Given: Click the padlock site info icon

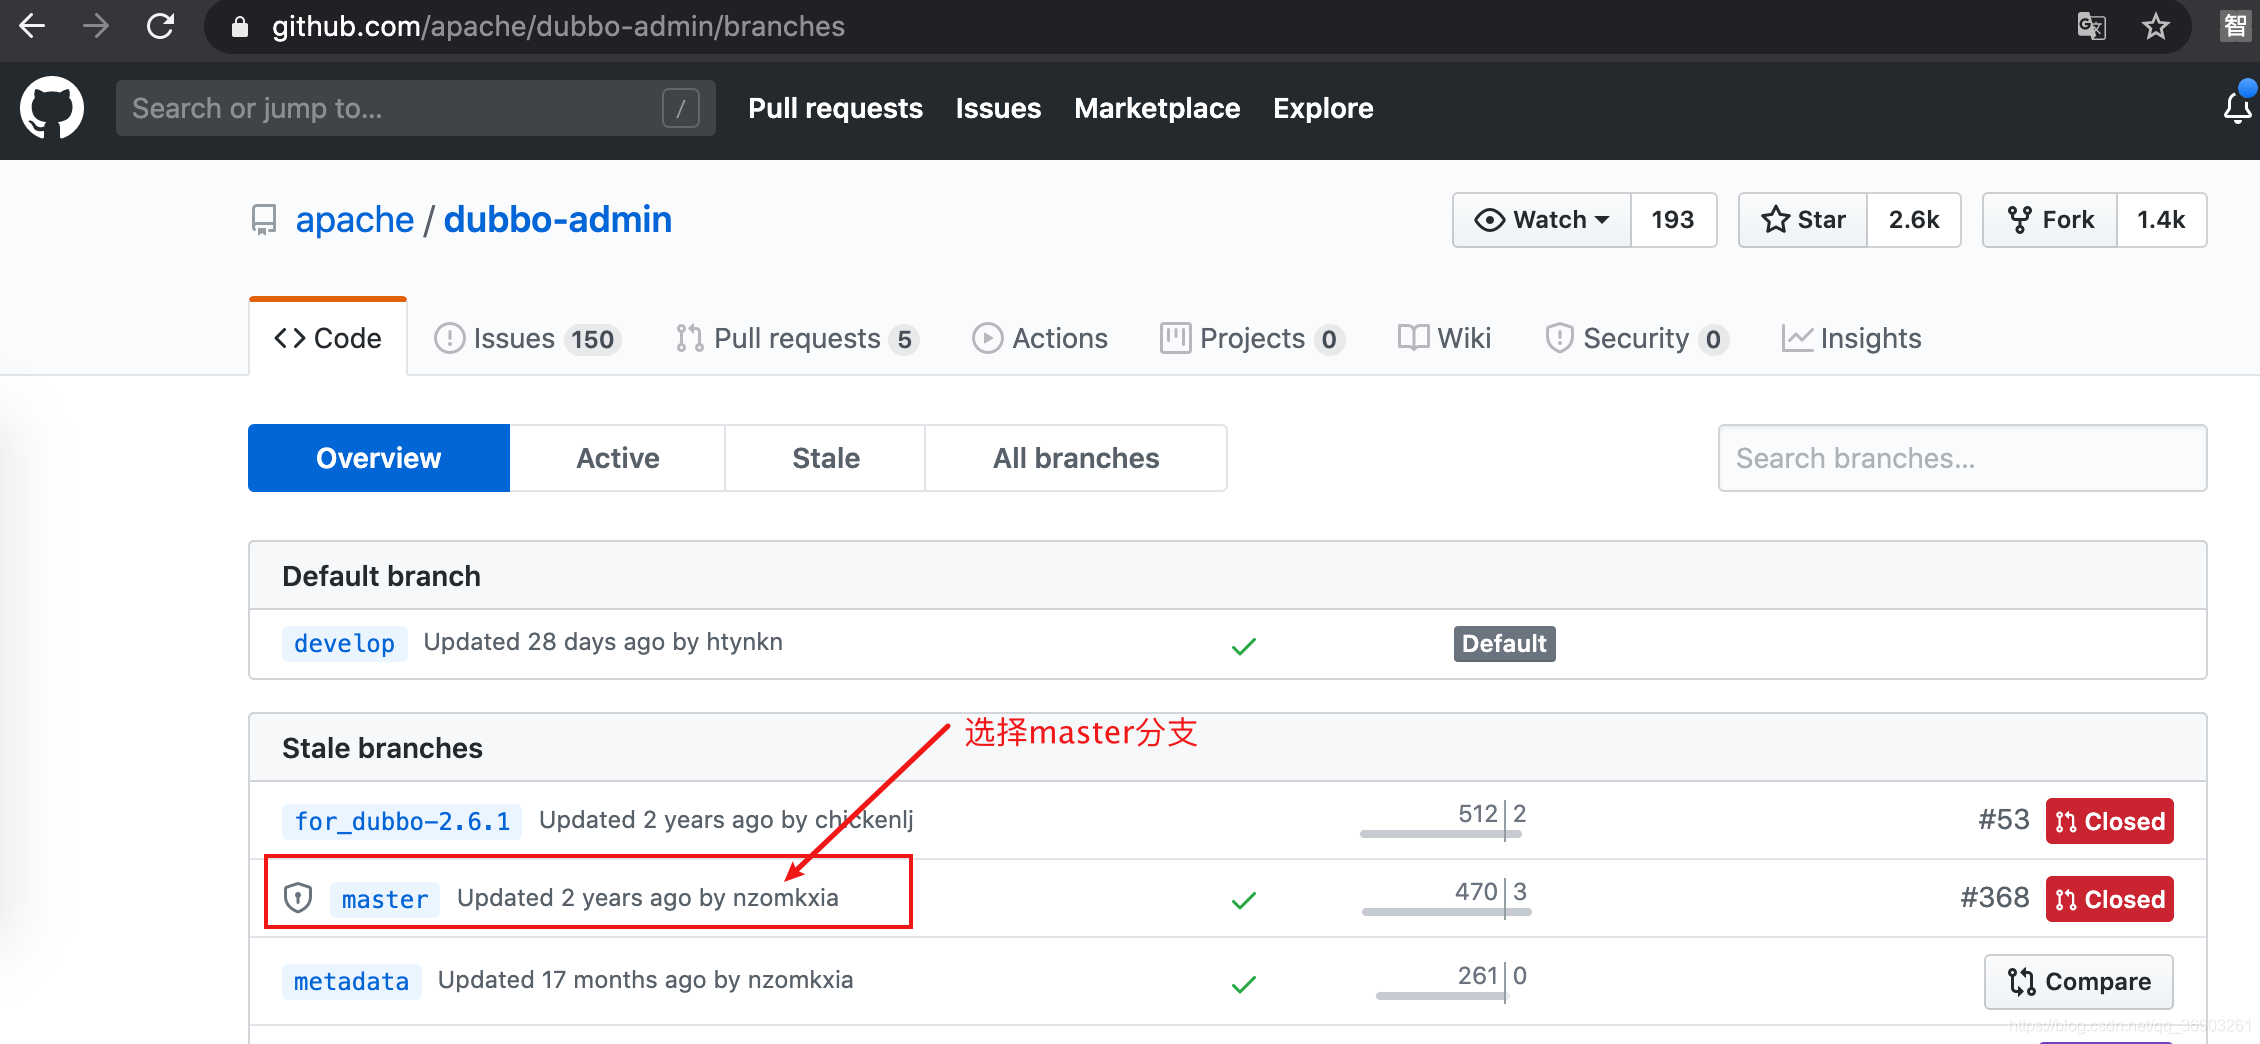Looking at the screenshot, I should coord(240,27).
